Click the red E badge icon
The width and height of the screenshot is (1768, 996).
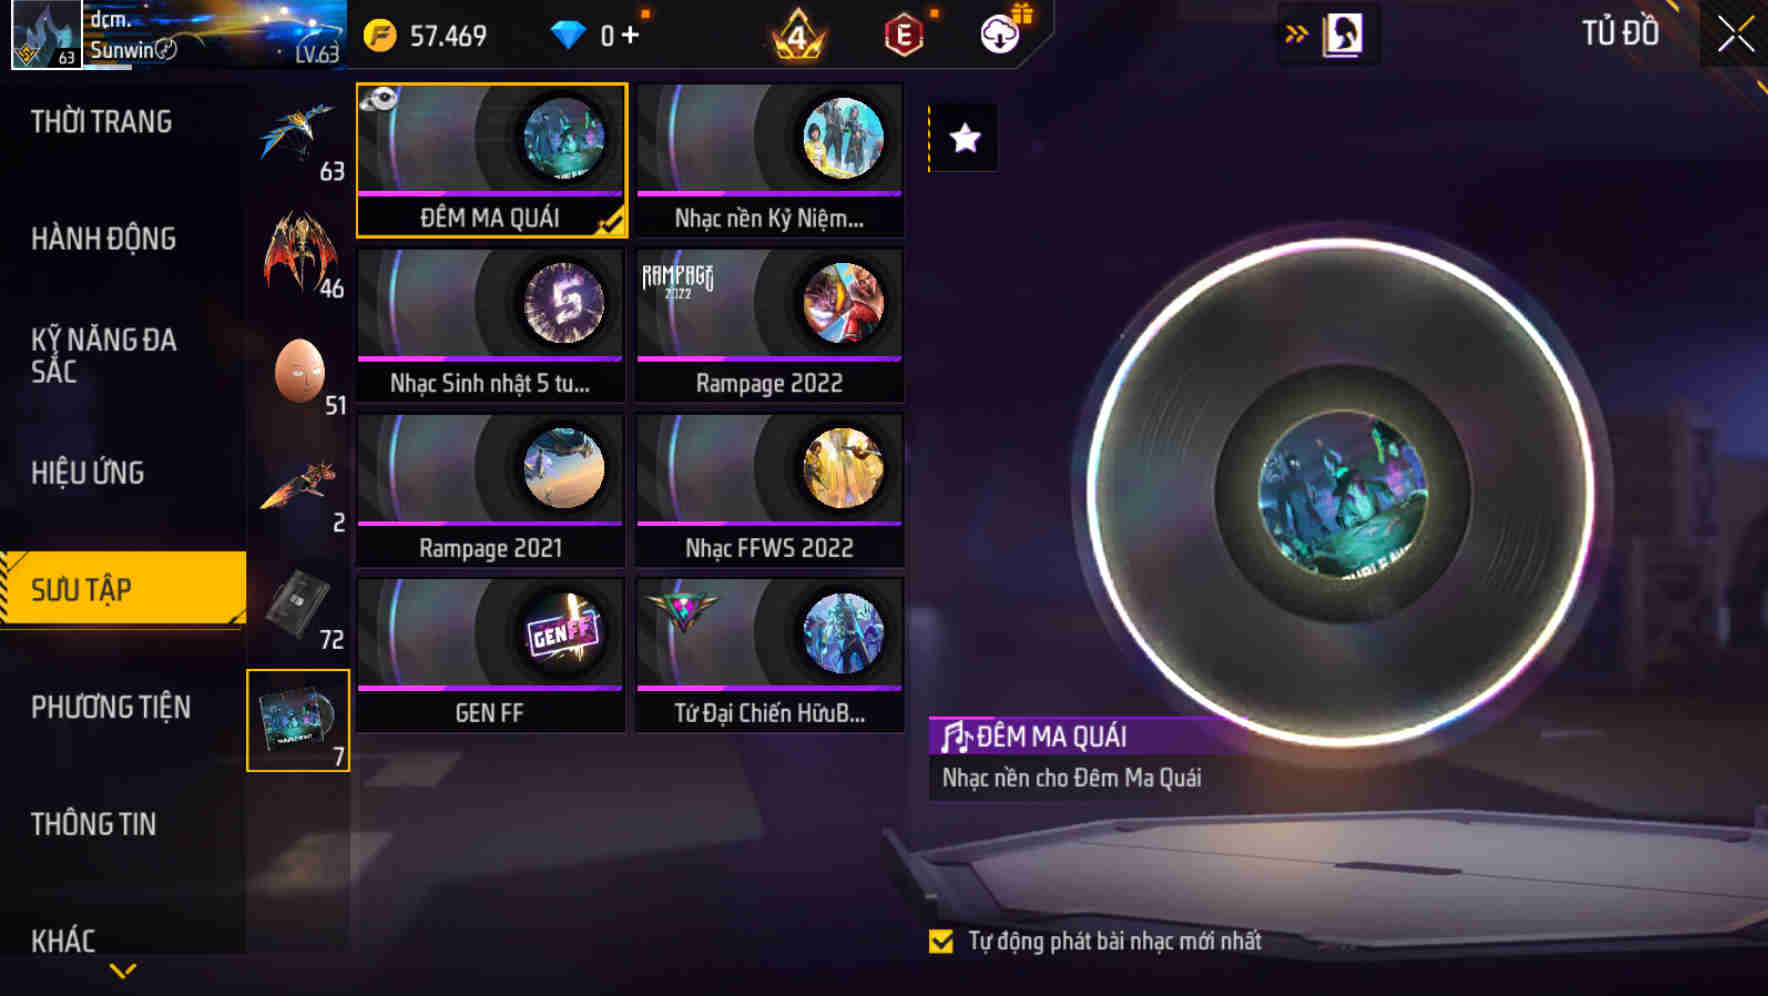pyautogui.click(x=903, y=36)
